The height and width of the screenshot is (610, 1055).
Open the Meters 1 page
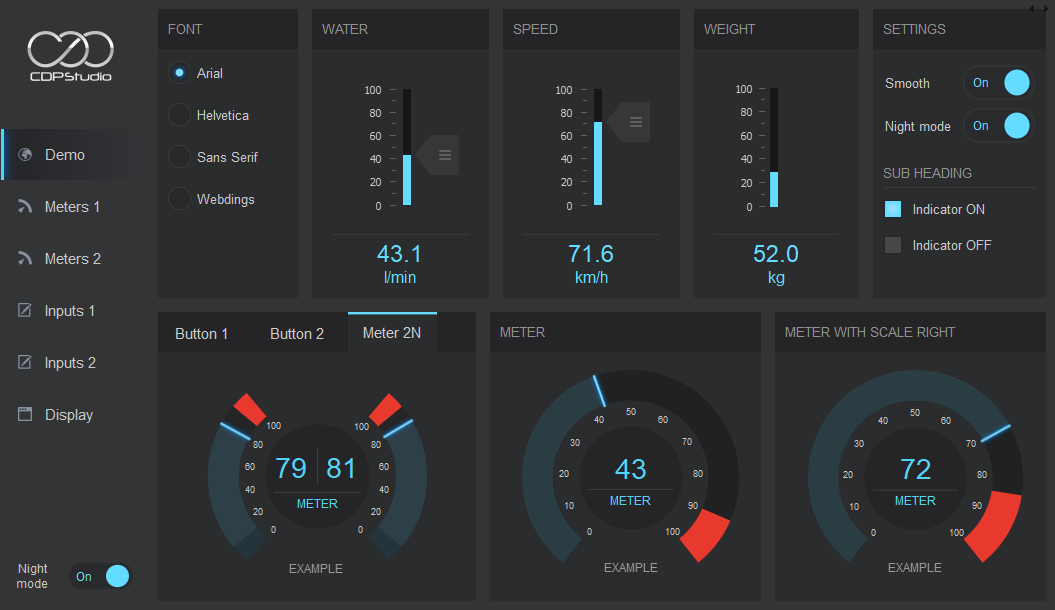coord(71,206)
